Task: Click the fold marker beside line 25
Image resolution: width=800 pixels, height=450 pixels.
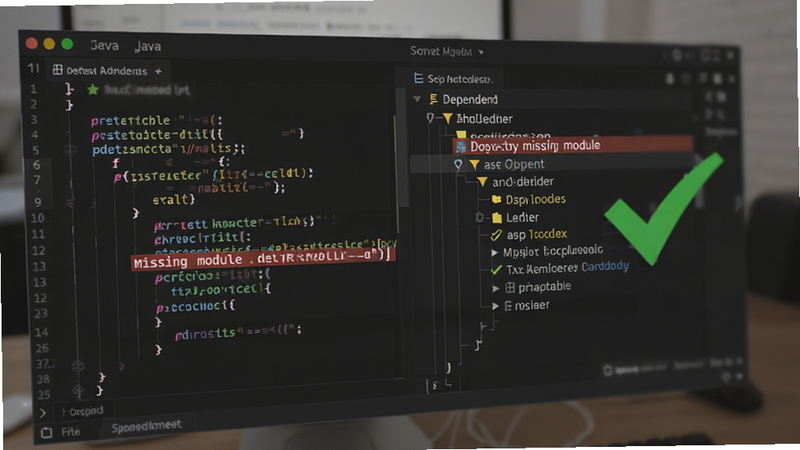Action: (x=78, y=390)
